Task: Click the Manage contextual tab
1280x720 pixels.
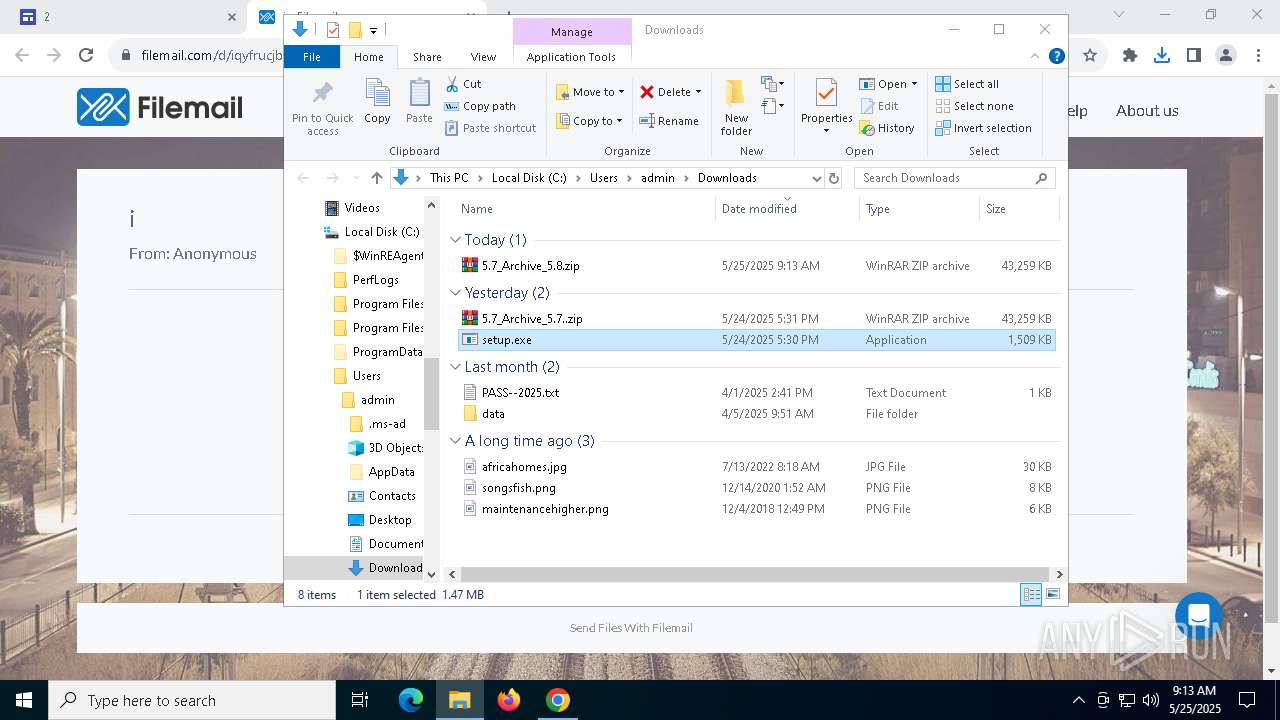Action: click(x=572, y=32)
